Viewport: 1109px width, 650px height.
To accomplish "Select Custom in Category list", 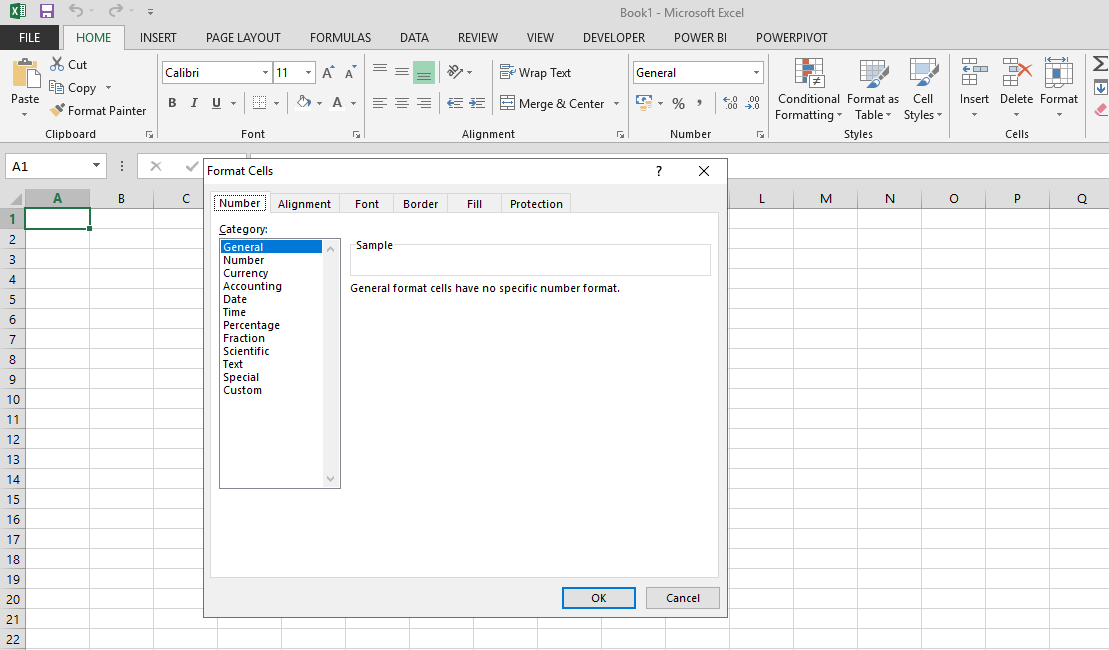I will tap(242, 390).
